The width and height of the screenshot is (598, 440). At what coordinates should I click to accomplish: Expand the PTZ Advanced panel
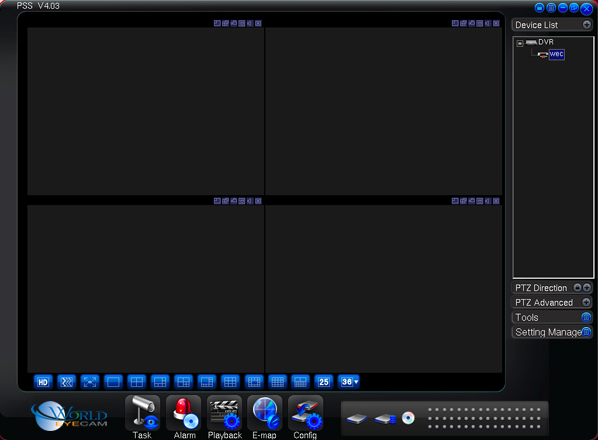point(587,302)
